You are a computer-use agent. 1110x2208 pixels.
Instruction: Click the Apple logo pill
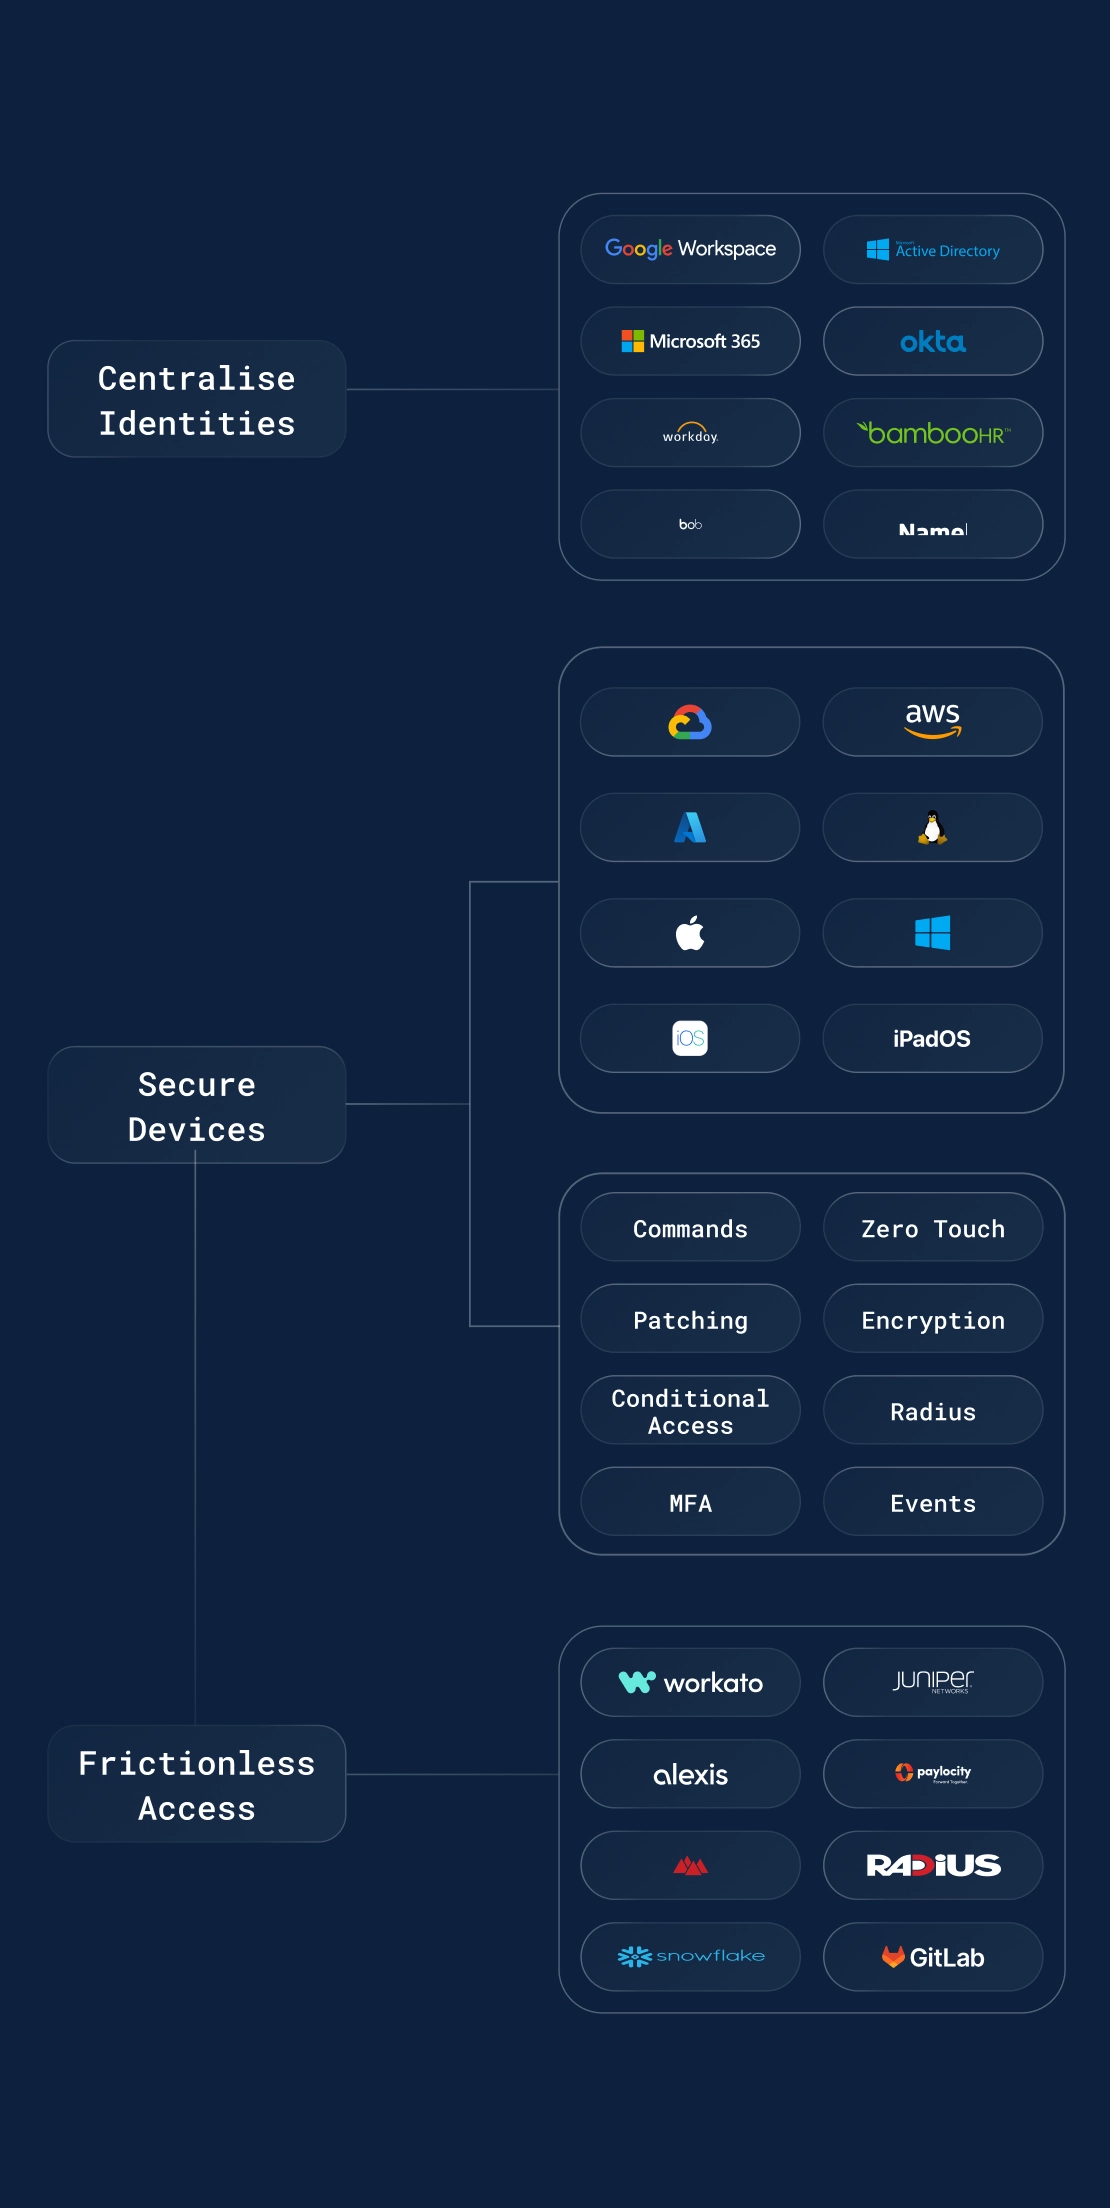690,933
